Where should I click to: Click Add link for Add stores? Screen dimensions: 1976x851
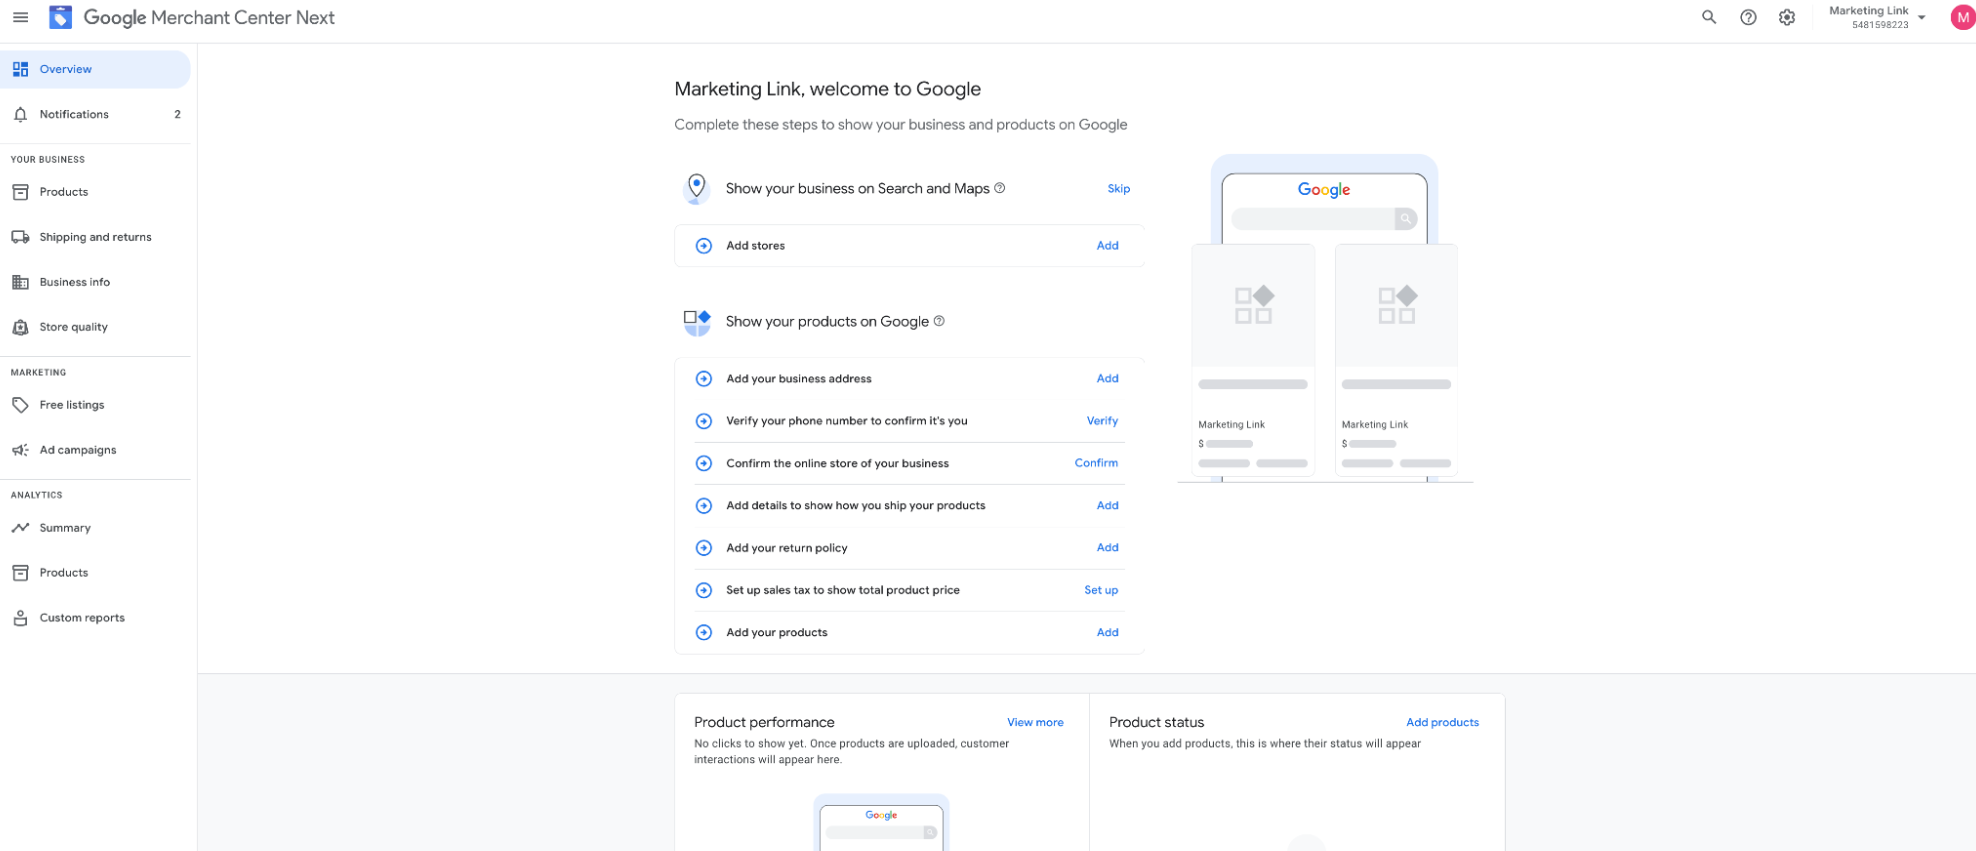coord(1107,246)
